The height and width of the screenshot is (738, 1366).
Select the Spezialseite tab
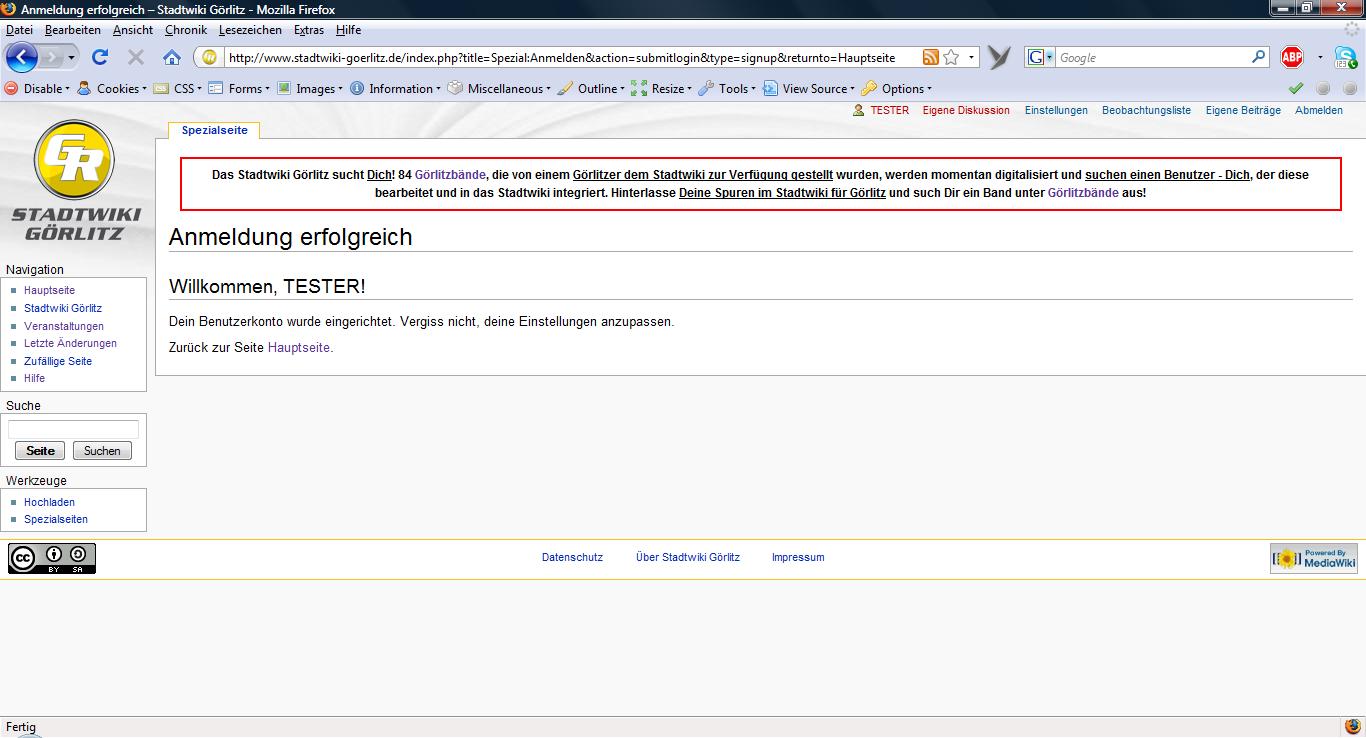click(214, 130)
